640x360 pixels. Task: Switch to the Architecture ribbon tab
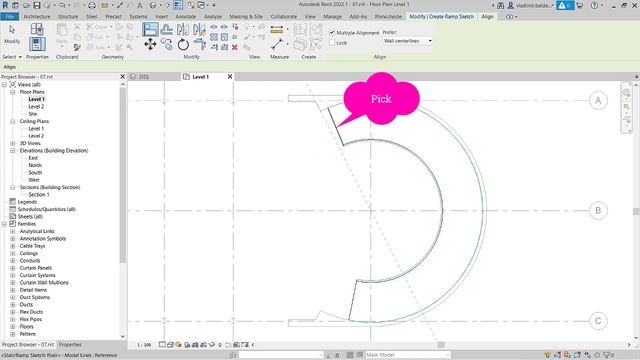(37, 16)
